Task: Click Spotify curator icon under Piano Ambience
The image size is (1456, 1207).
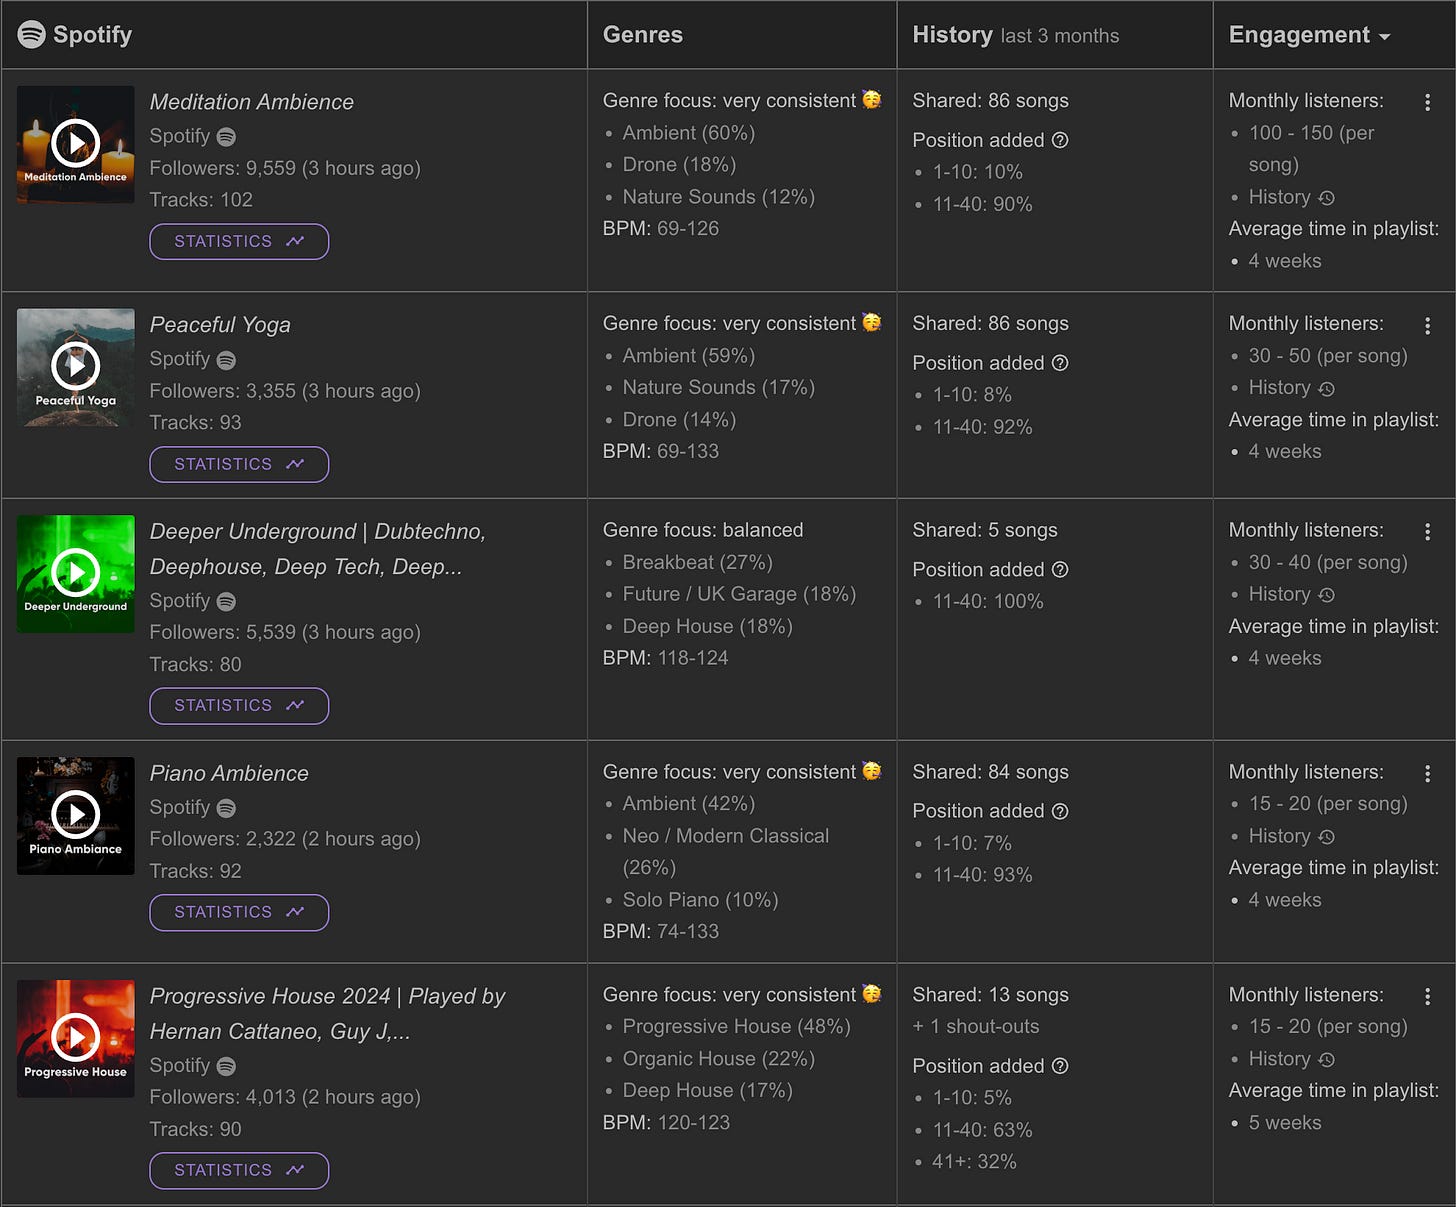Action: (227, 808)
